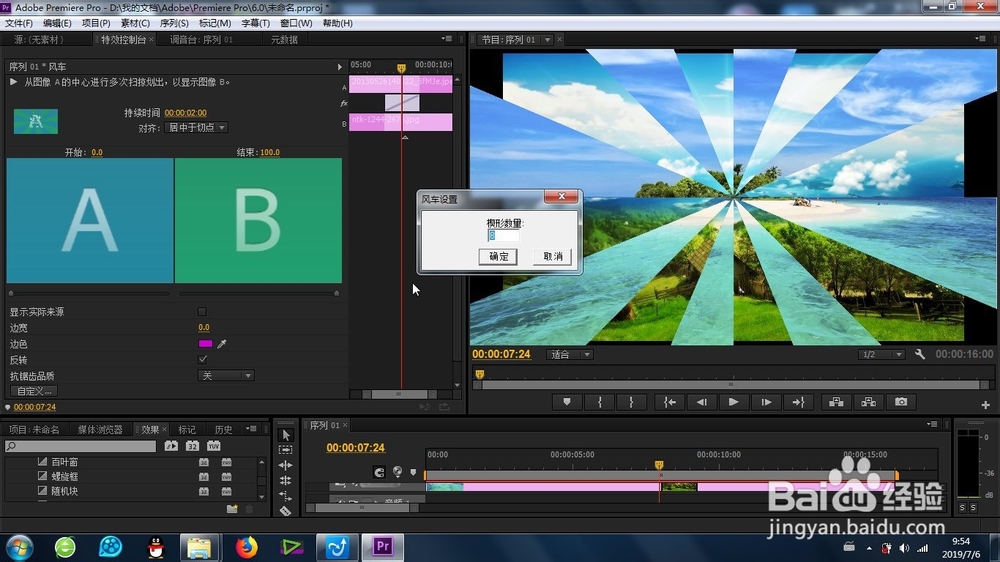Click the wedge count input field

point(503,235)
